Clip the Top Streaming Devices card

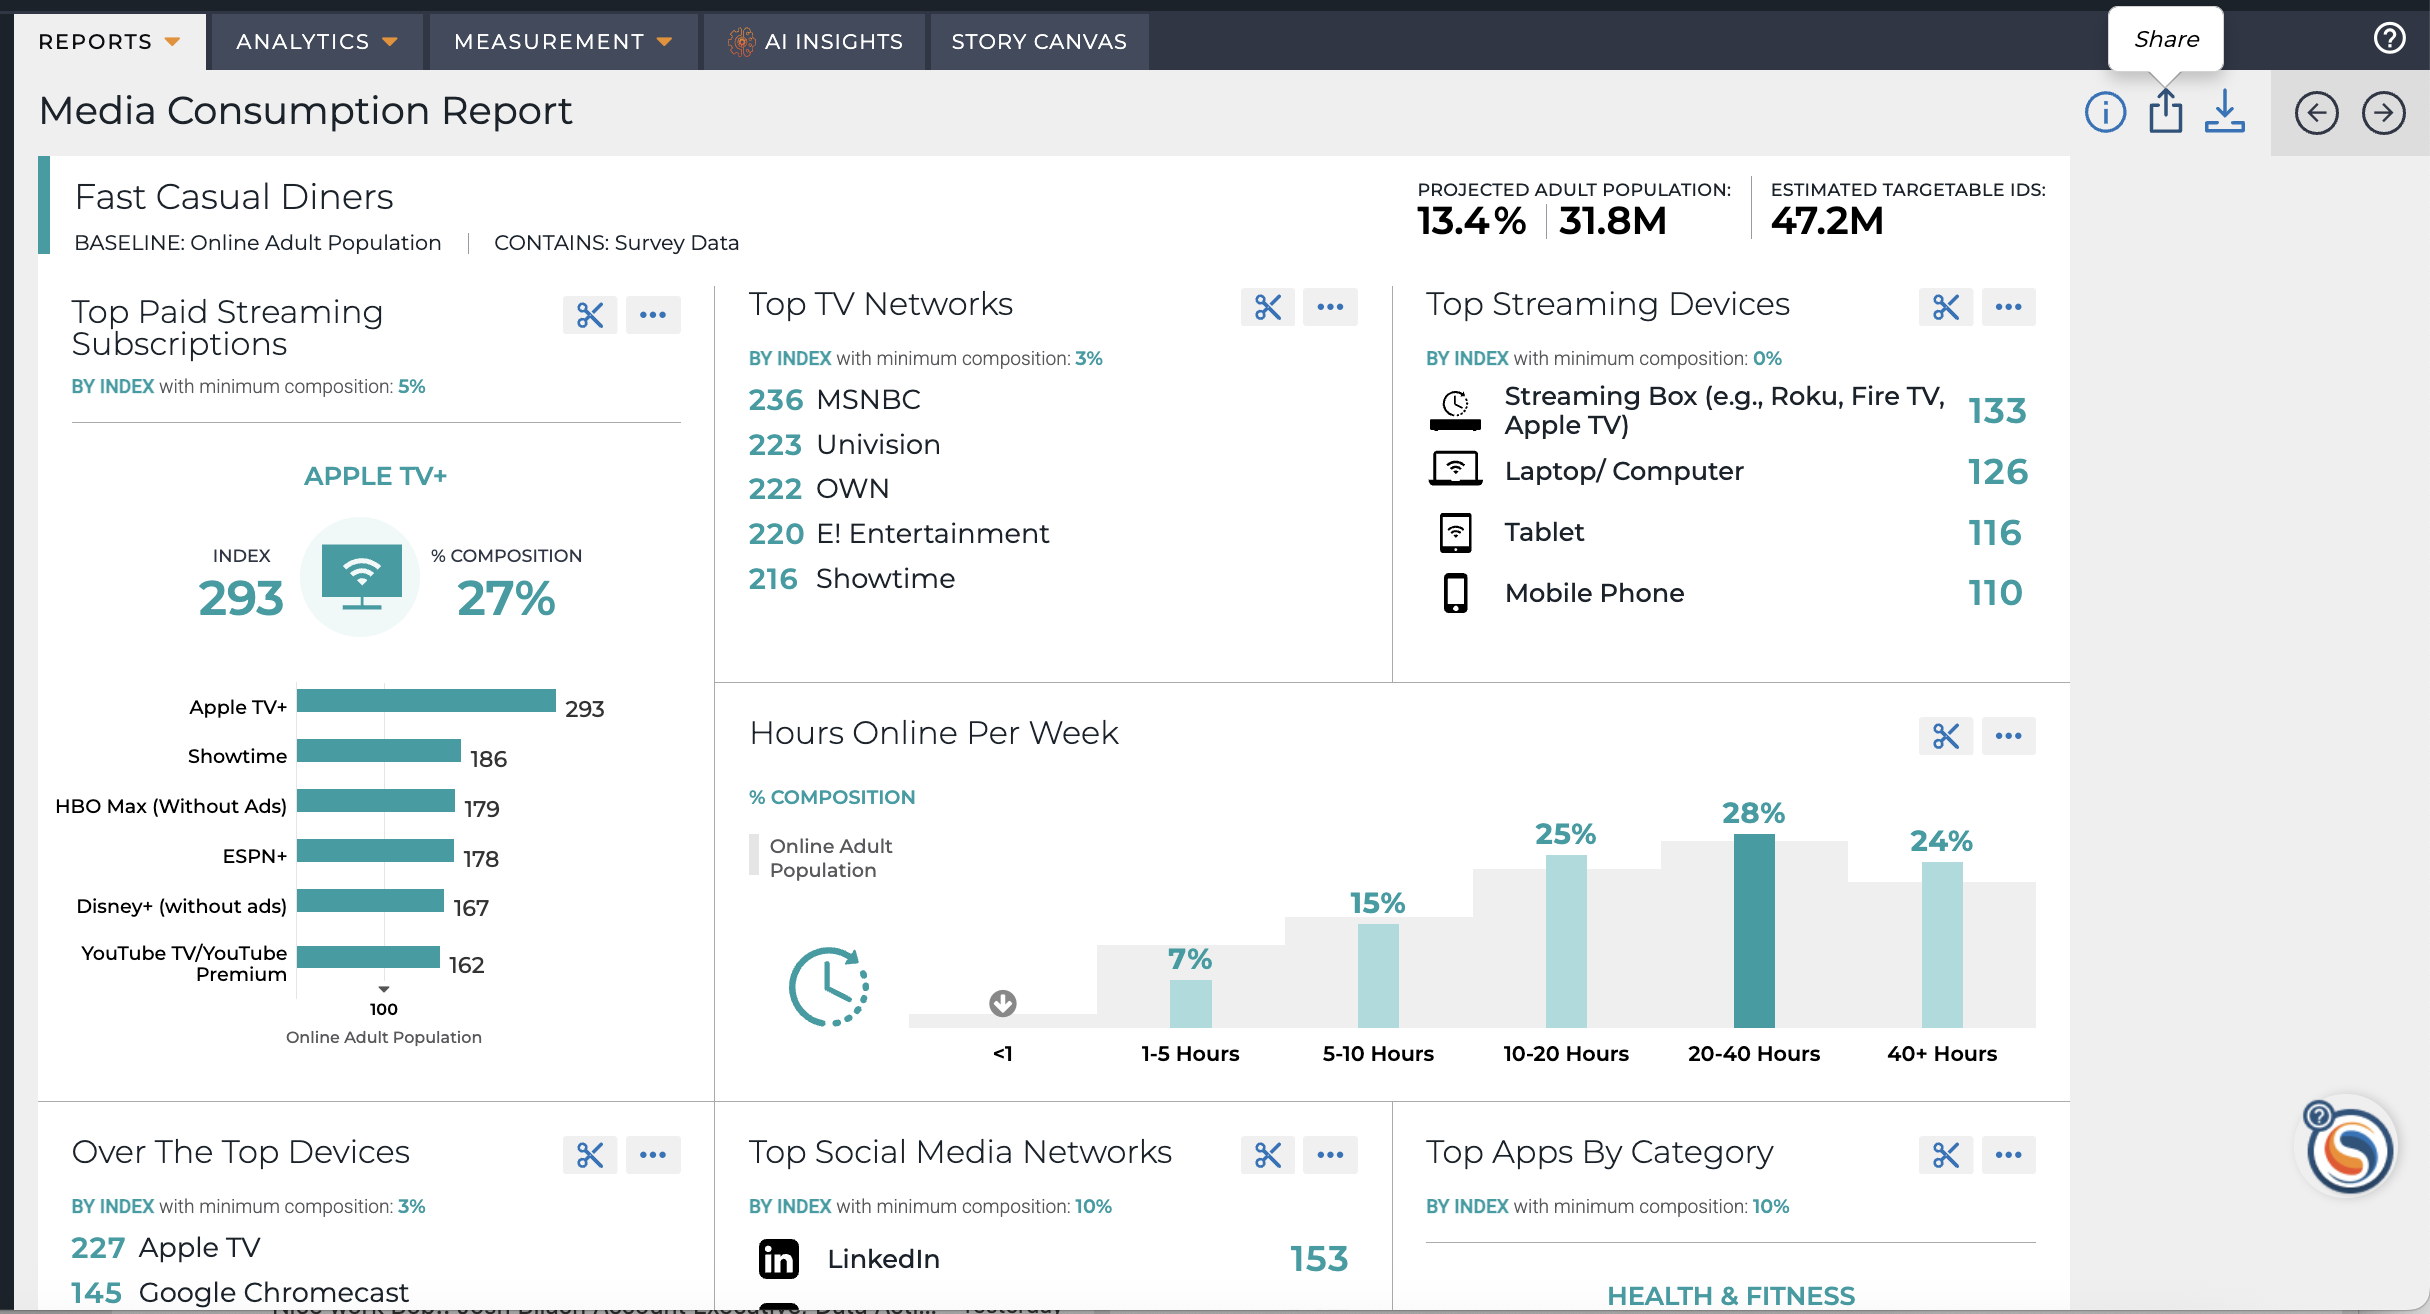tap(1946, 307)
